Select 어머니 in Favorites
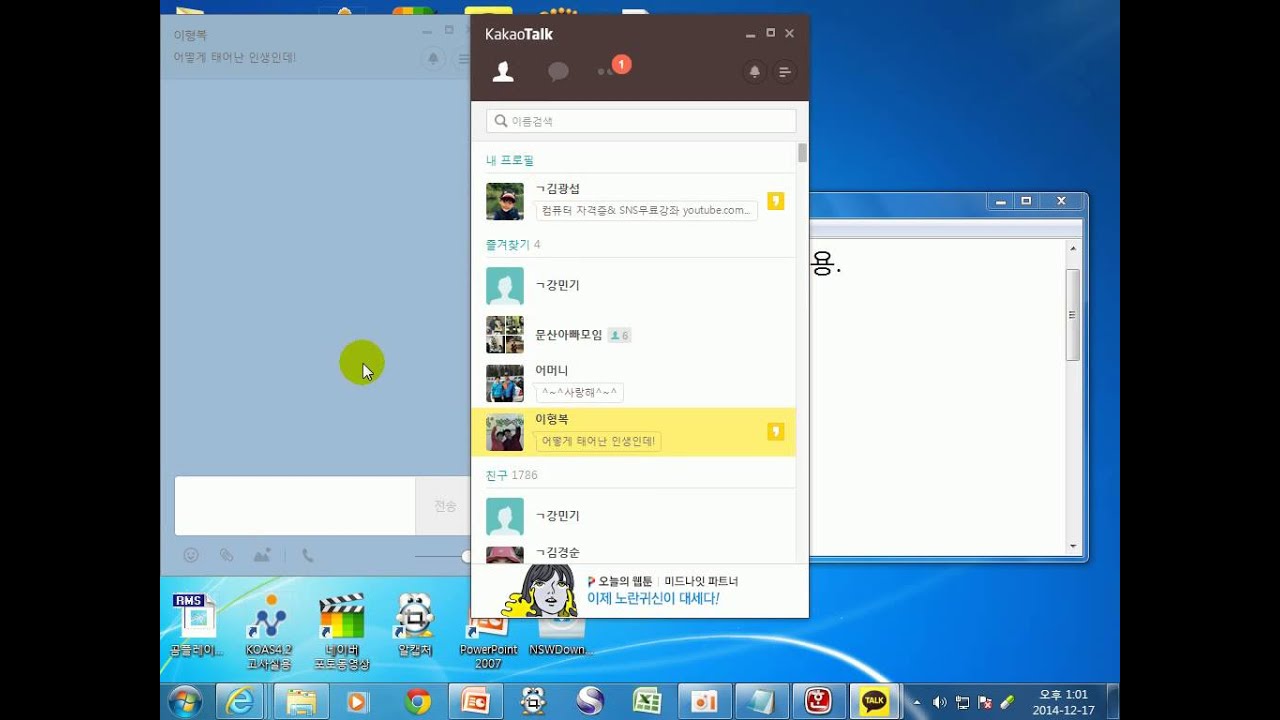 coord(633,384)
